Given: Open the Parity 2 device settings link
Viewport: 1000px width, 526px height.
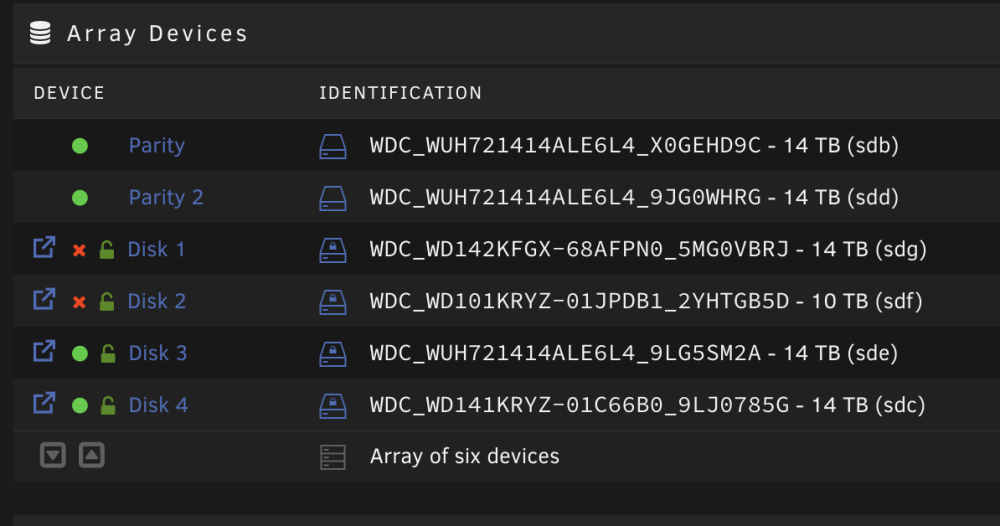Looking at the screenshot, I should pos(166,198).
